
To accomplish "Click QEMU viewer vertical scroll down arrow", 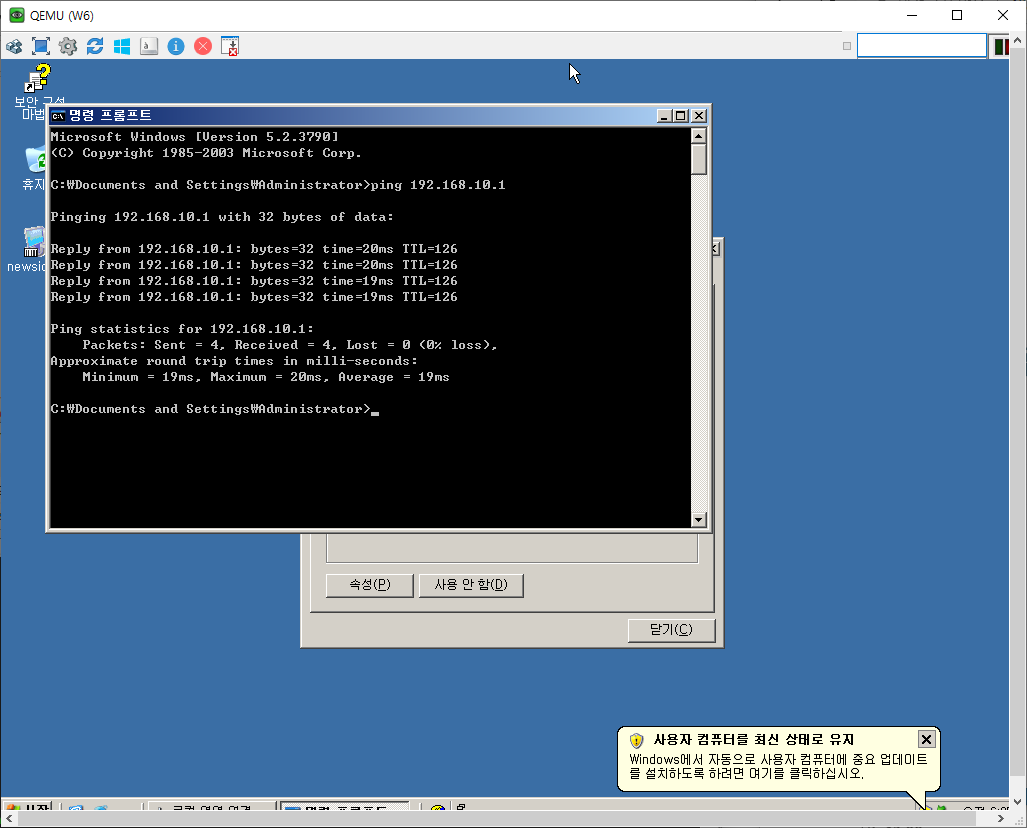I will click(x=1017, y=802).
